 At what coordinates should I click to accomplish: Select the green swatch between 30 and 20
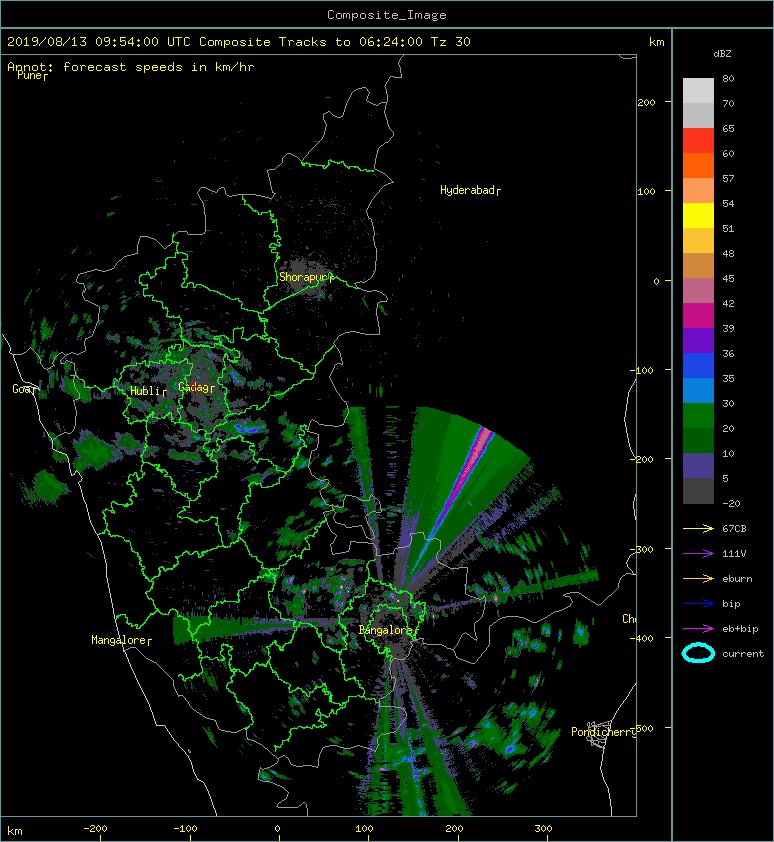pos(698,416)
